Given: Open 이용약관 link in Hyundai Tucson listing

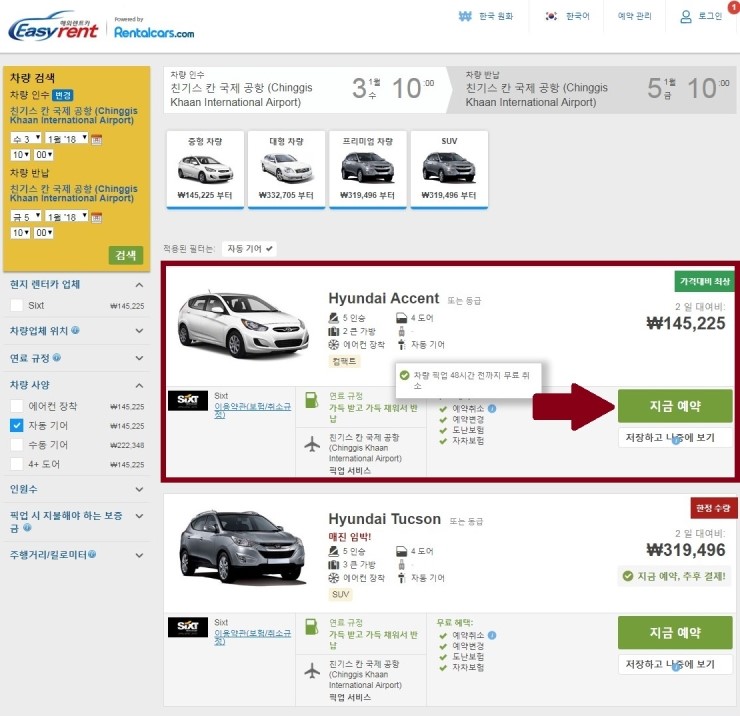Looking at the screenshot, I should click(x=252, y=637).
